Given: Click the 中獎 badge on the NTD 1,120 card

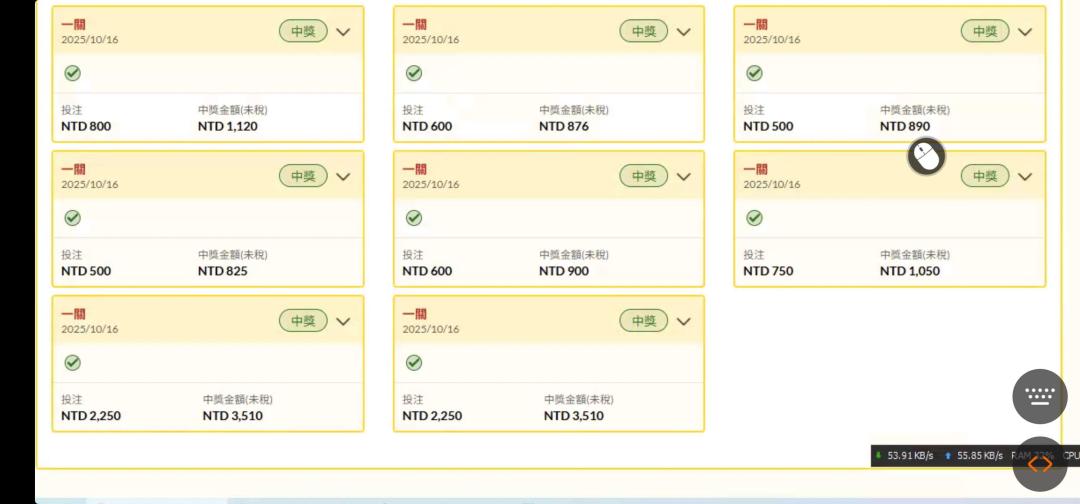Looking at the screenshot, I should pos(303,32).
